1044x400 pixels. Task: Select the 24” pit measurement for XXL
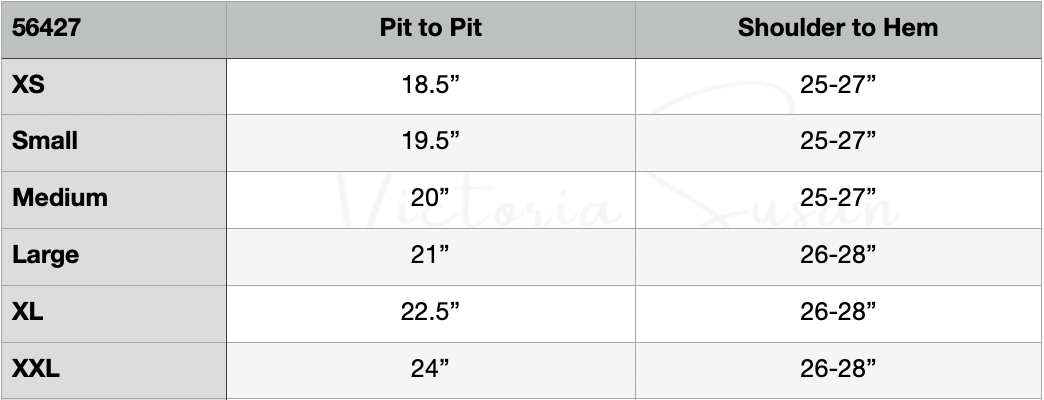pos(430,369)
